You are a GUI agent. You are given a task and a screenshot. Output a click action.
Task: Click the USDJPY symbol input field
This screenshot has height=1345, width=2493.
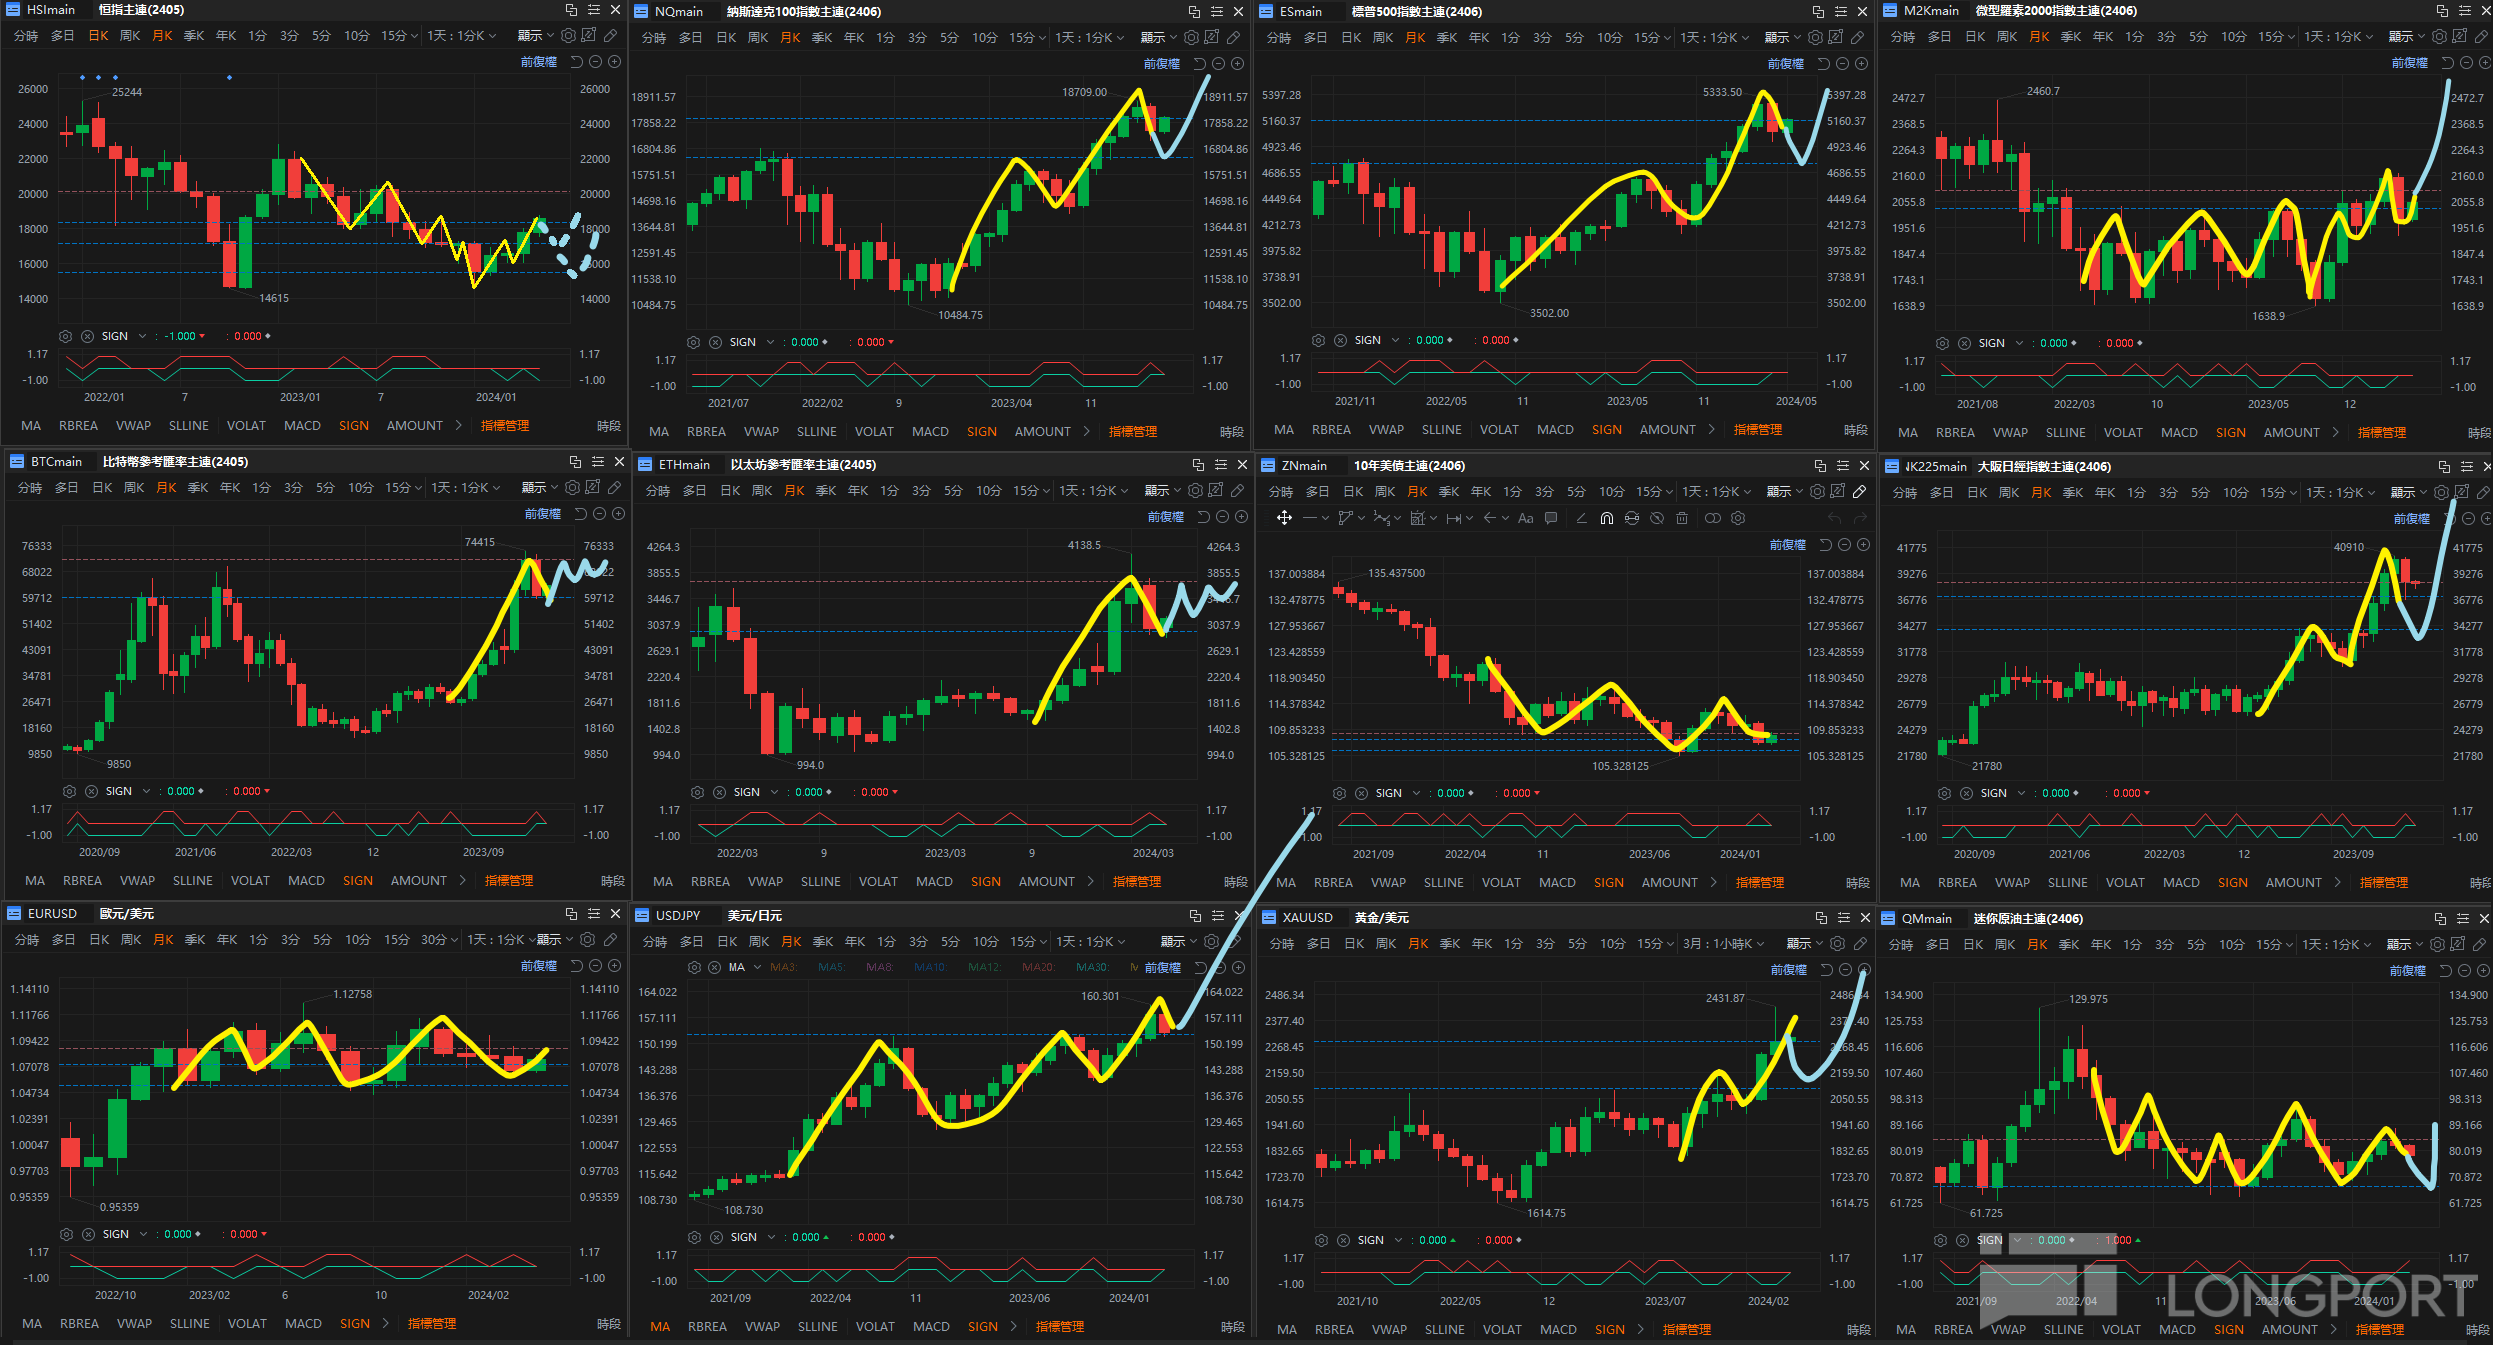pos(678,915)
